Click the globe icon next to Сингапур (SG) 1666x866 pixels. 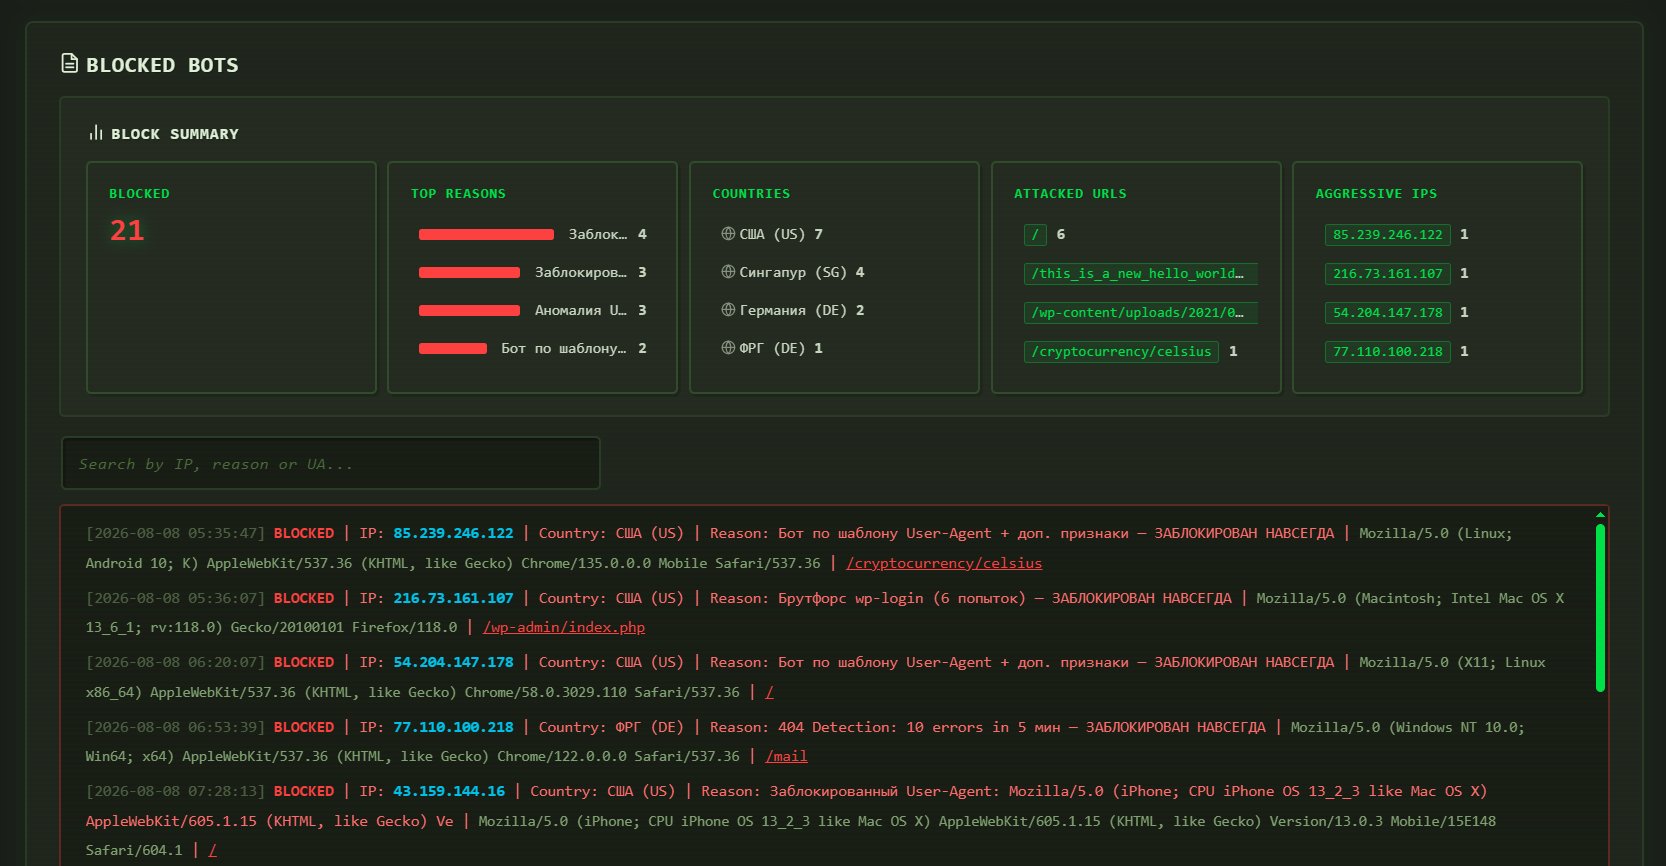(x=728, y=272)
